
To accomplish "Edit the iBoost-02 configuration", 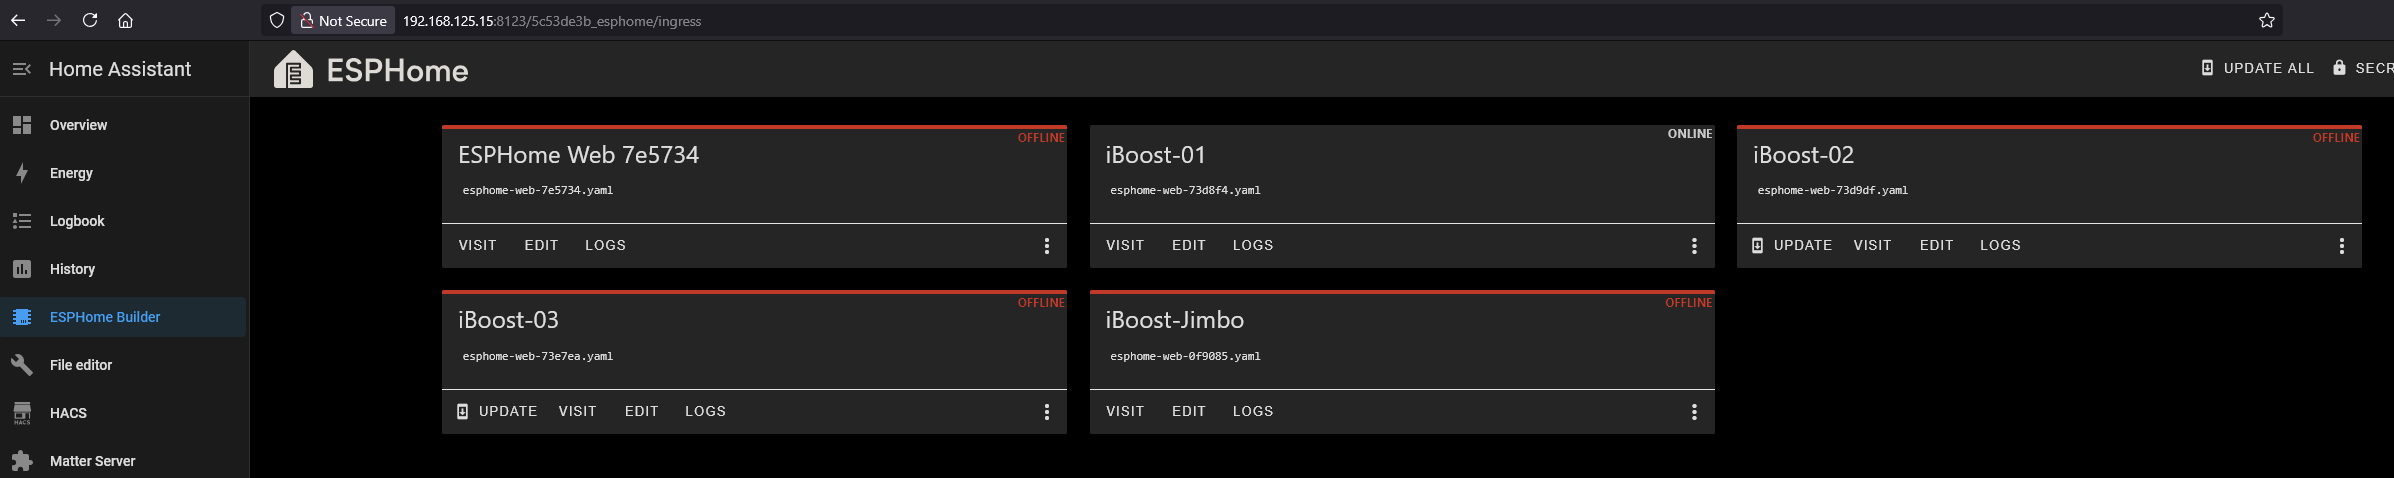I will click(1936, 245).
